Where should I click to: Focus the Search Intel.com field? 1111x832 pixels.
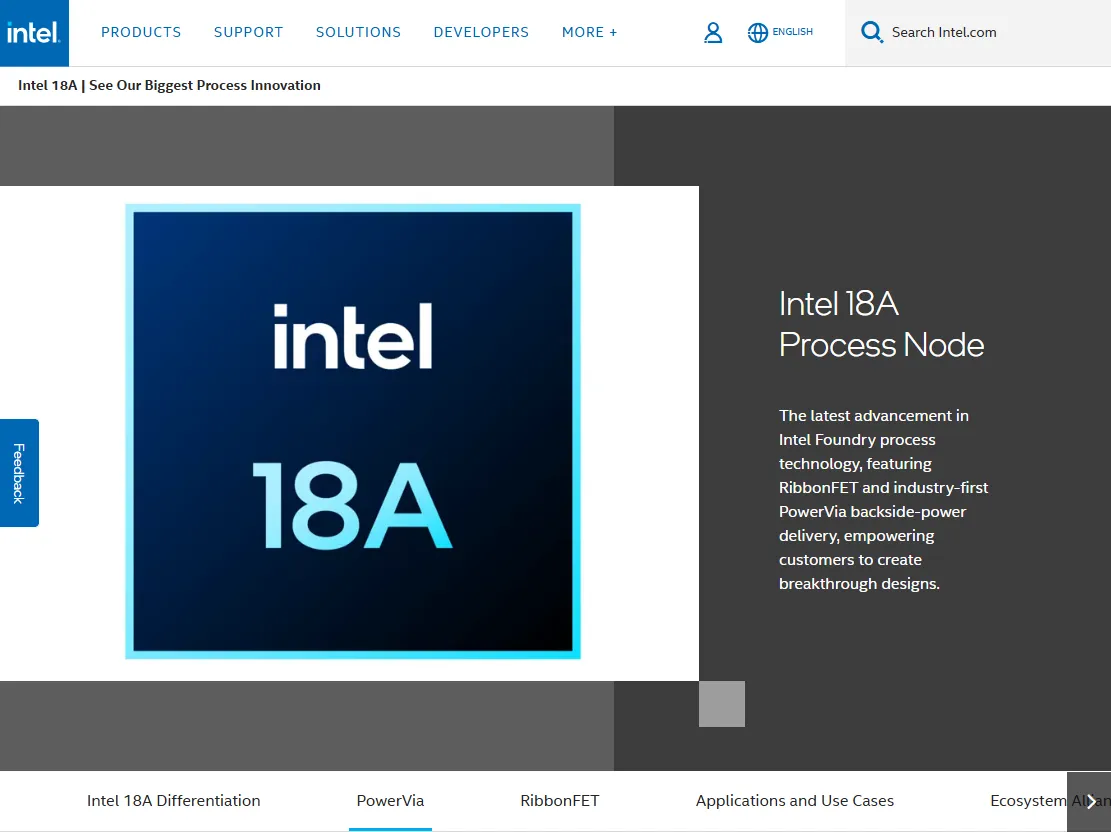click(978, 33)
